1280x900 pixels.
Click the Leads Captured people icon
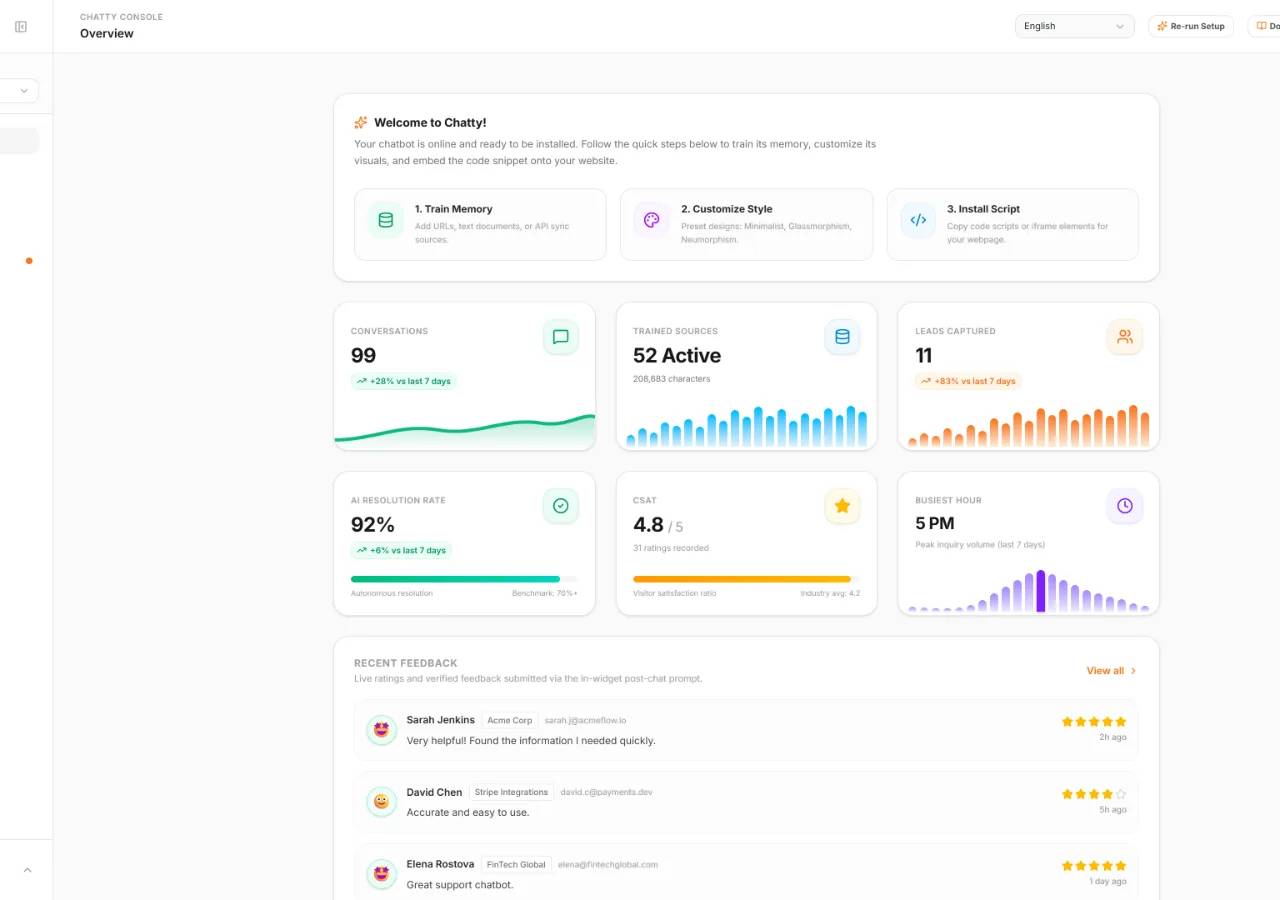[1125, 337]
